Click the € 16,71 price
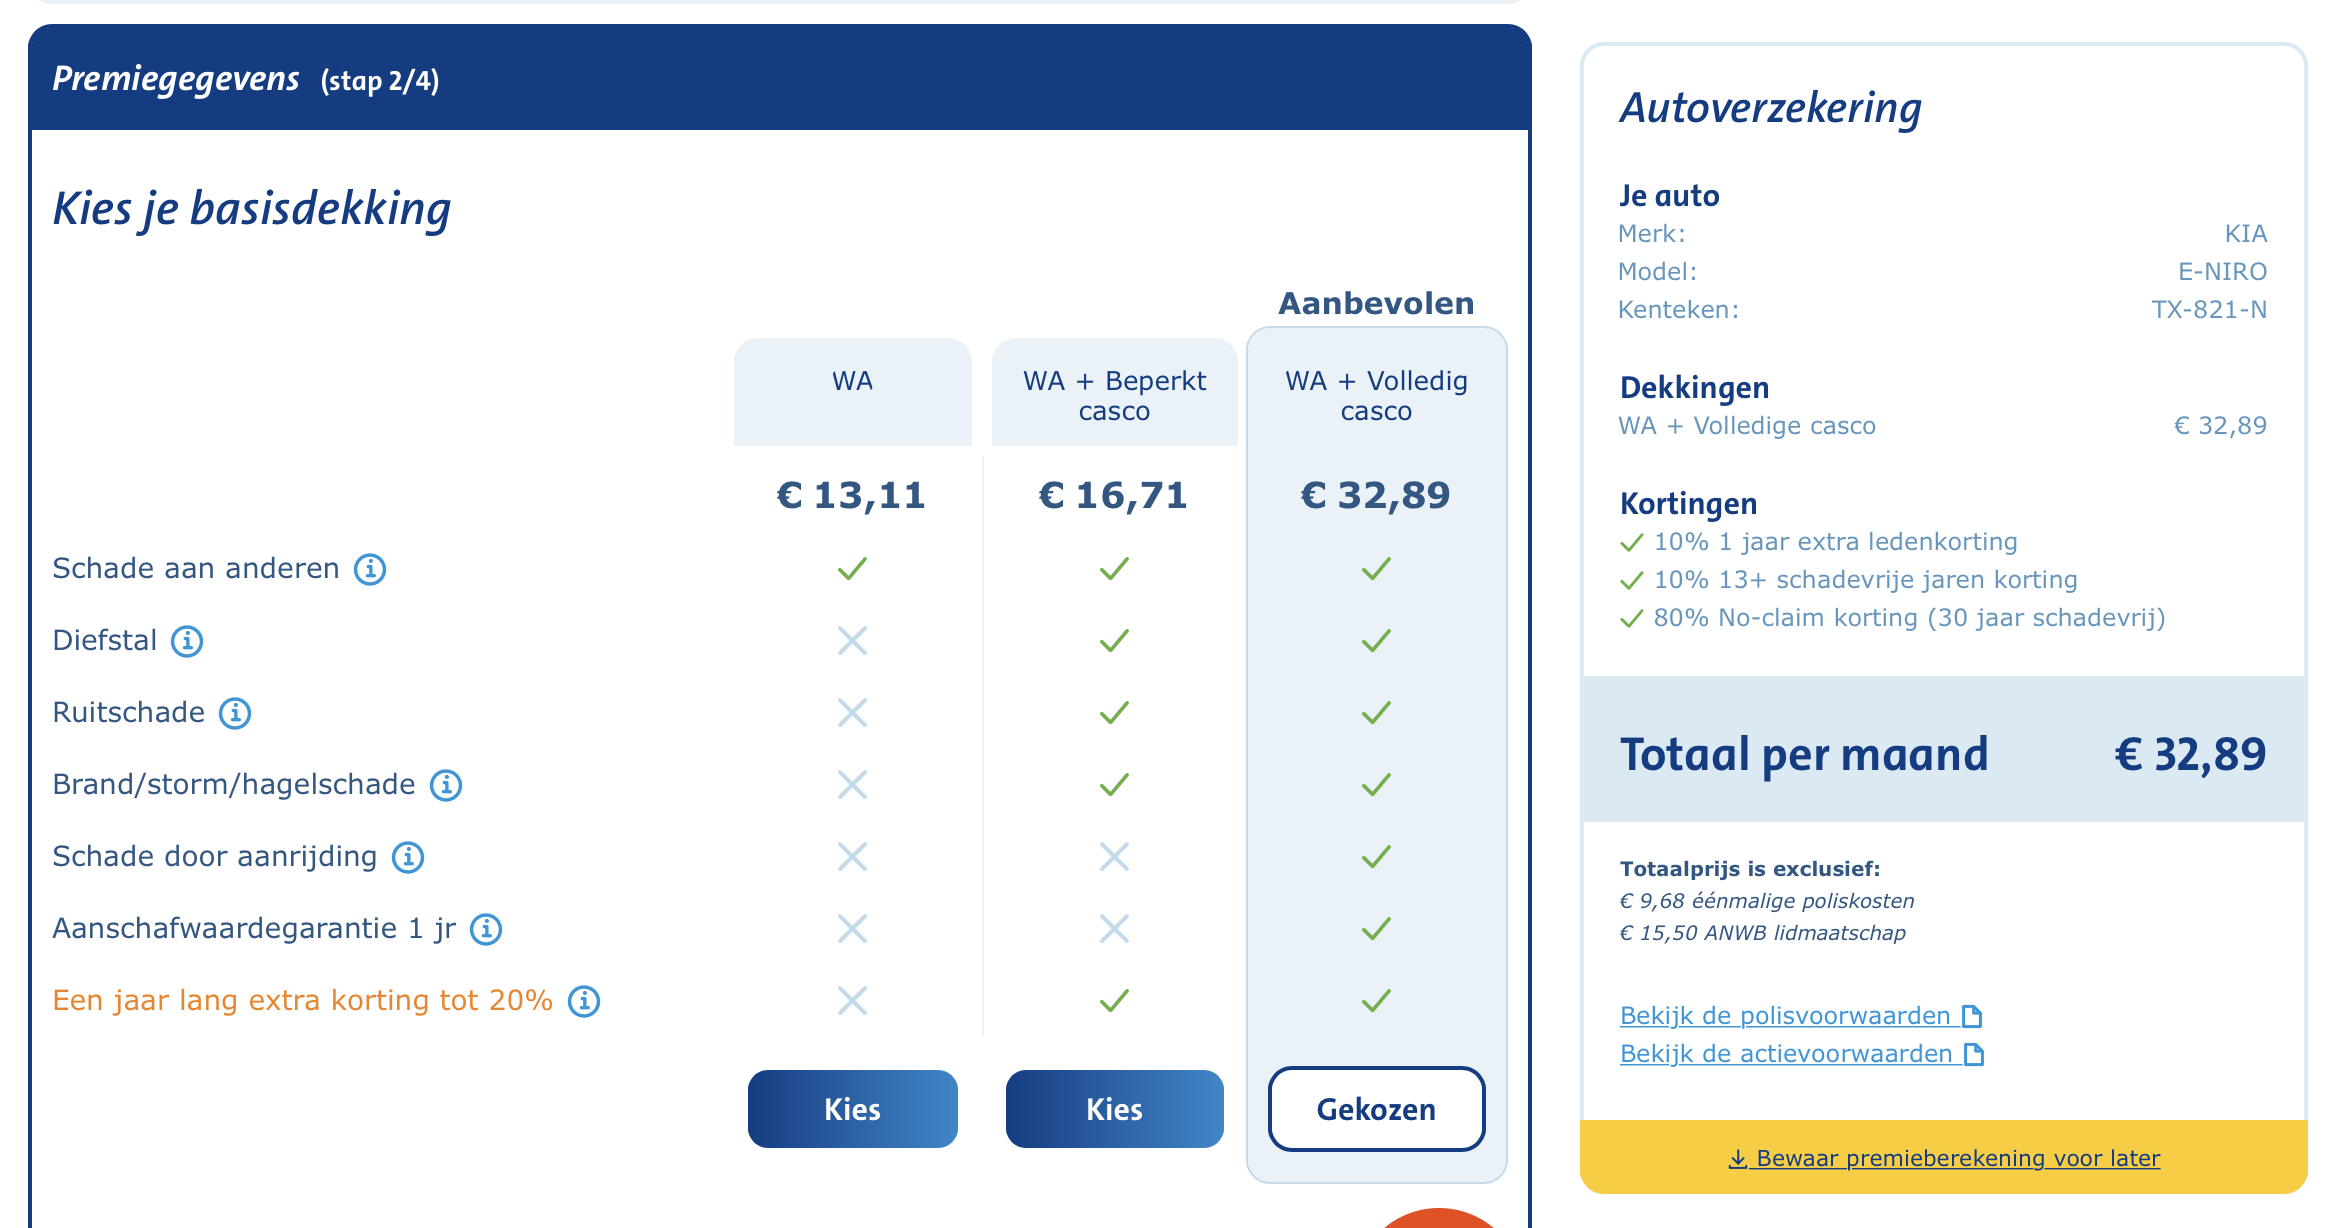The width and height of the screenshot is (2346, 1228). click(x=1113, y=495)
